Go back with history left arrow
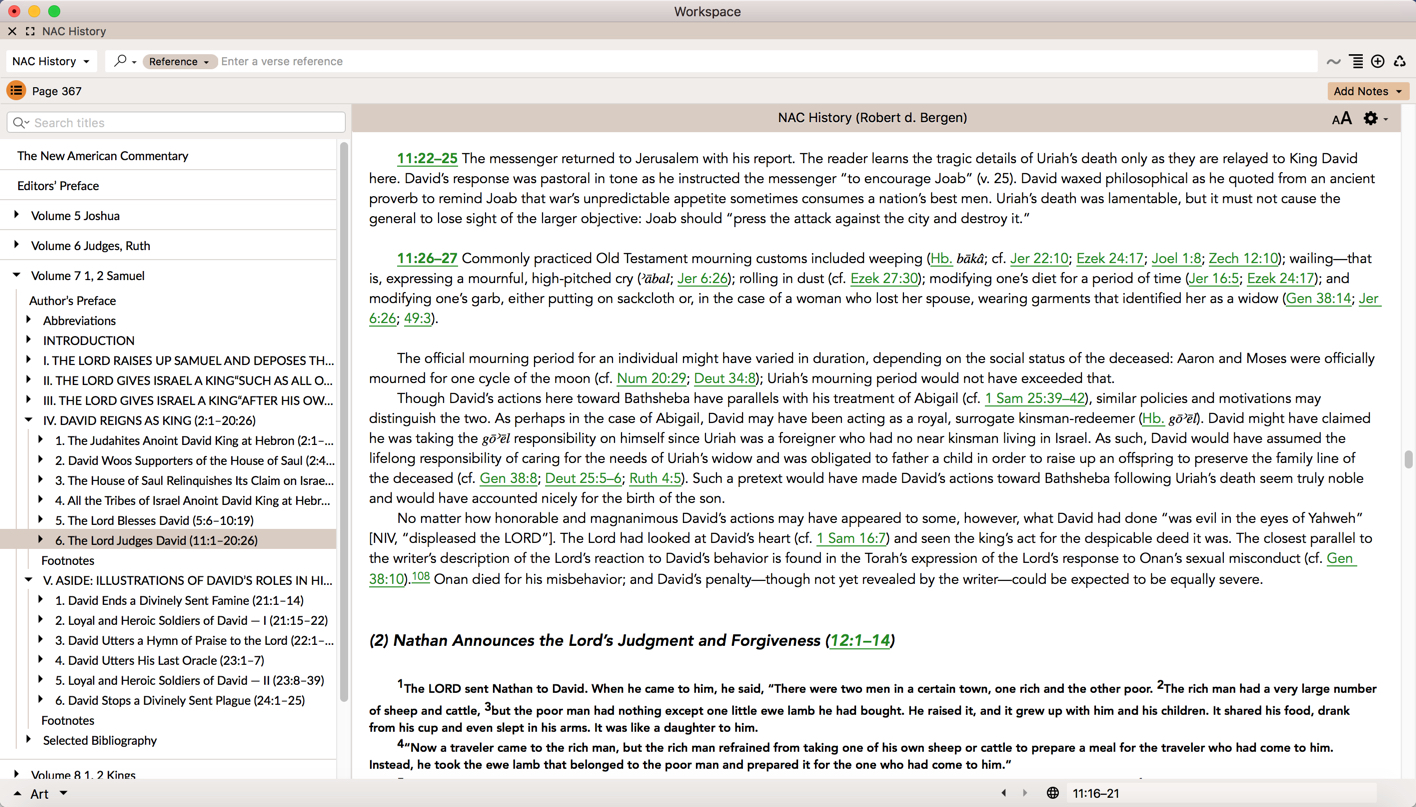Image resolution: width=1416 pixels, height=807 pixels. [x=1004, y=794]
